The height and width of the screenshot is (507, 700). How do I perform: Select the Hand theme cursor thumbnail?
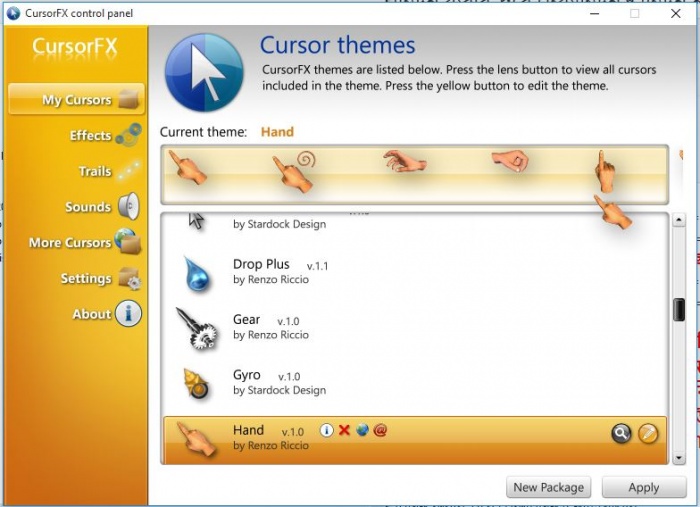point(196,439)
